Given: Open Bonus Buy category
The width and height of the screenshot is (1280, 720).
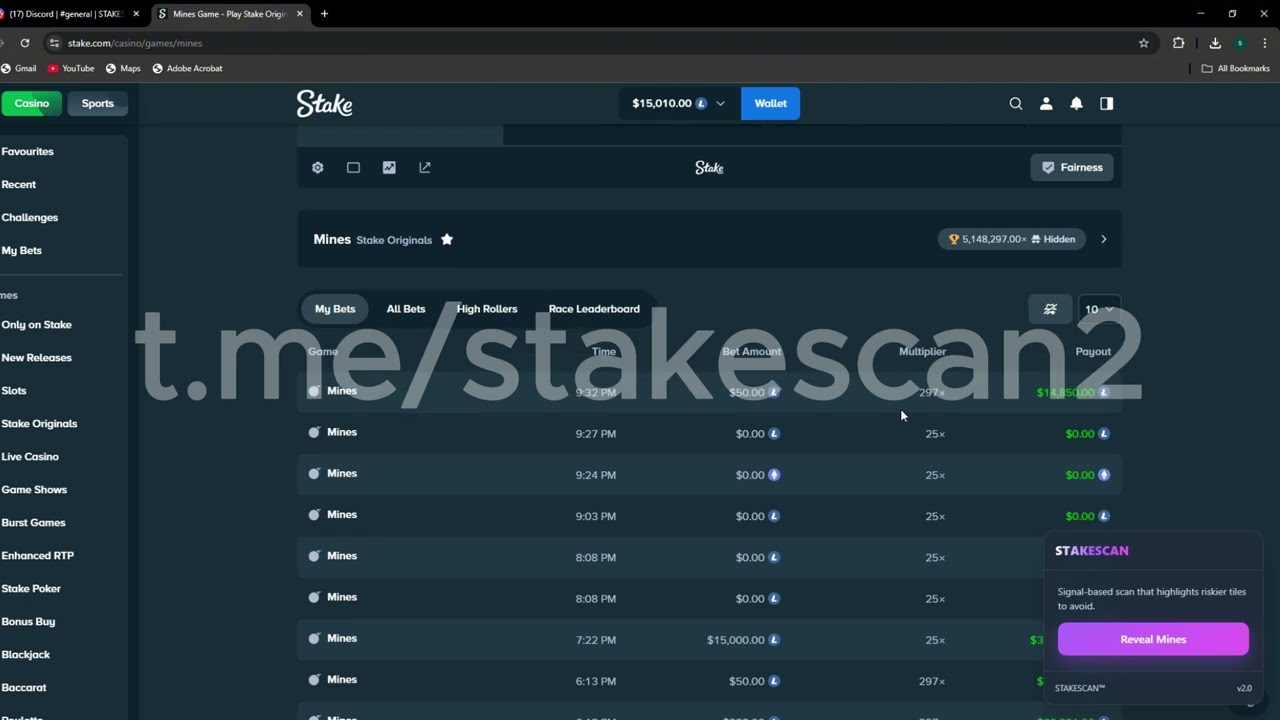Looking at the screenshot, I should pos(28,622).
